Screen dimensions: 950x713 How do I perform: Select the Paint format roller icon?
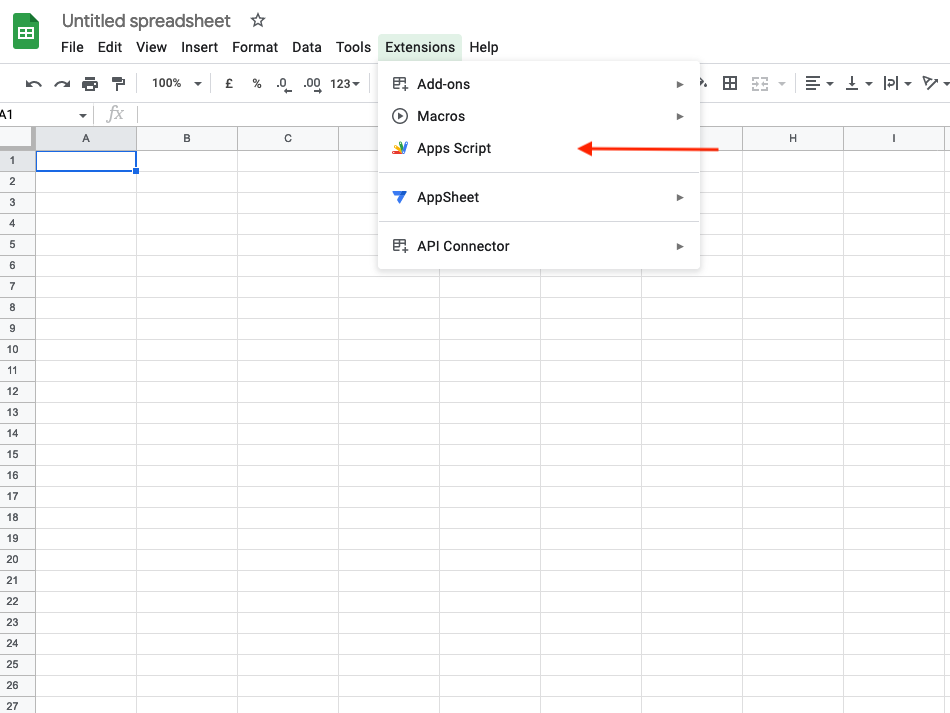tap(118, 84)
